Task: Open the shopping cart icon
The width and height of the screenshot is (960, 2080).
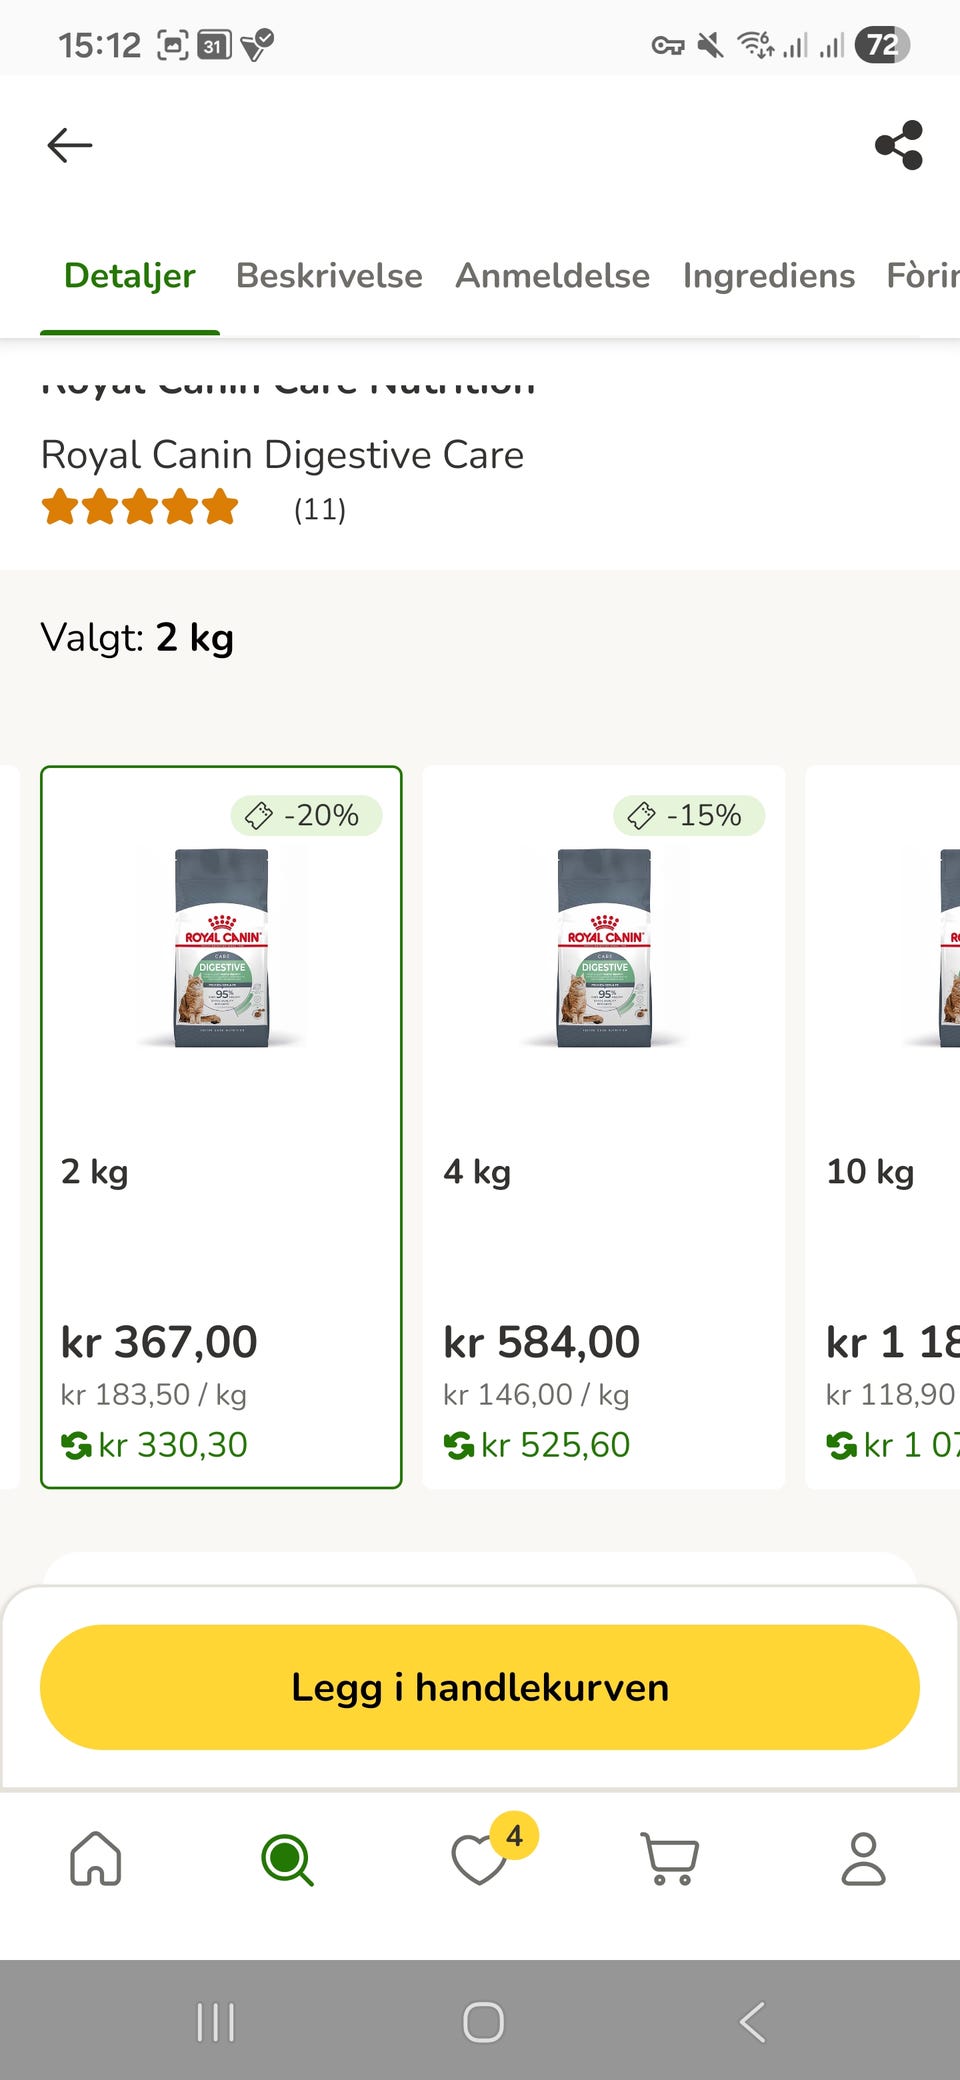Action: click(x=670, y=1859)
